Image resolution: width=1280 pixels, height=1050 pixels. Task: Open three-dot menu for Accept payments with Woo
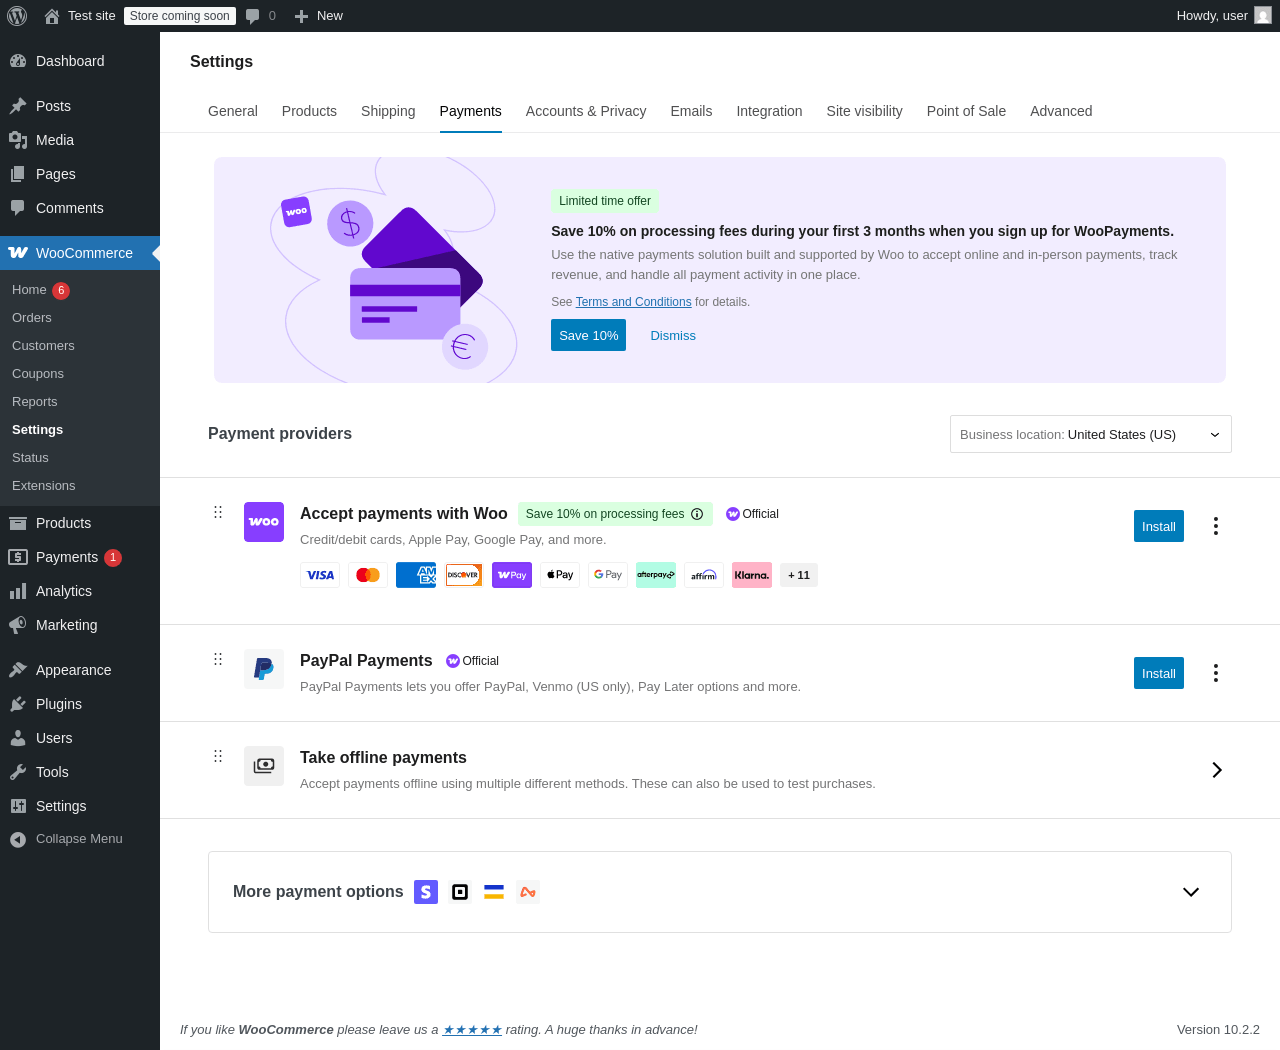(1216, 526)
